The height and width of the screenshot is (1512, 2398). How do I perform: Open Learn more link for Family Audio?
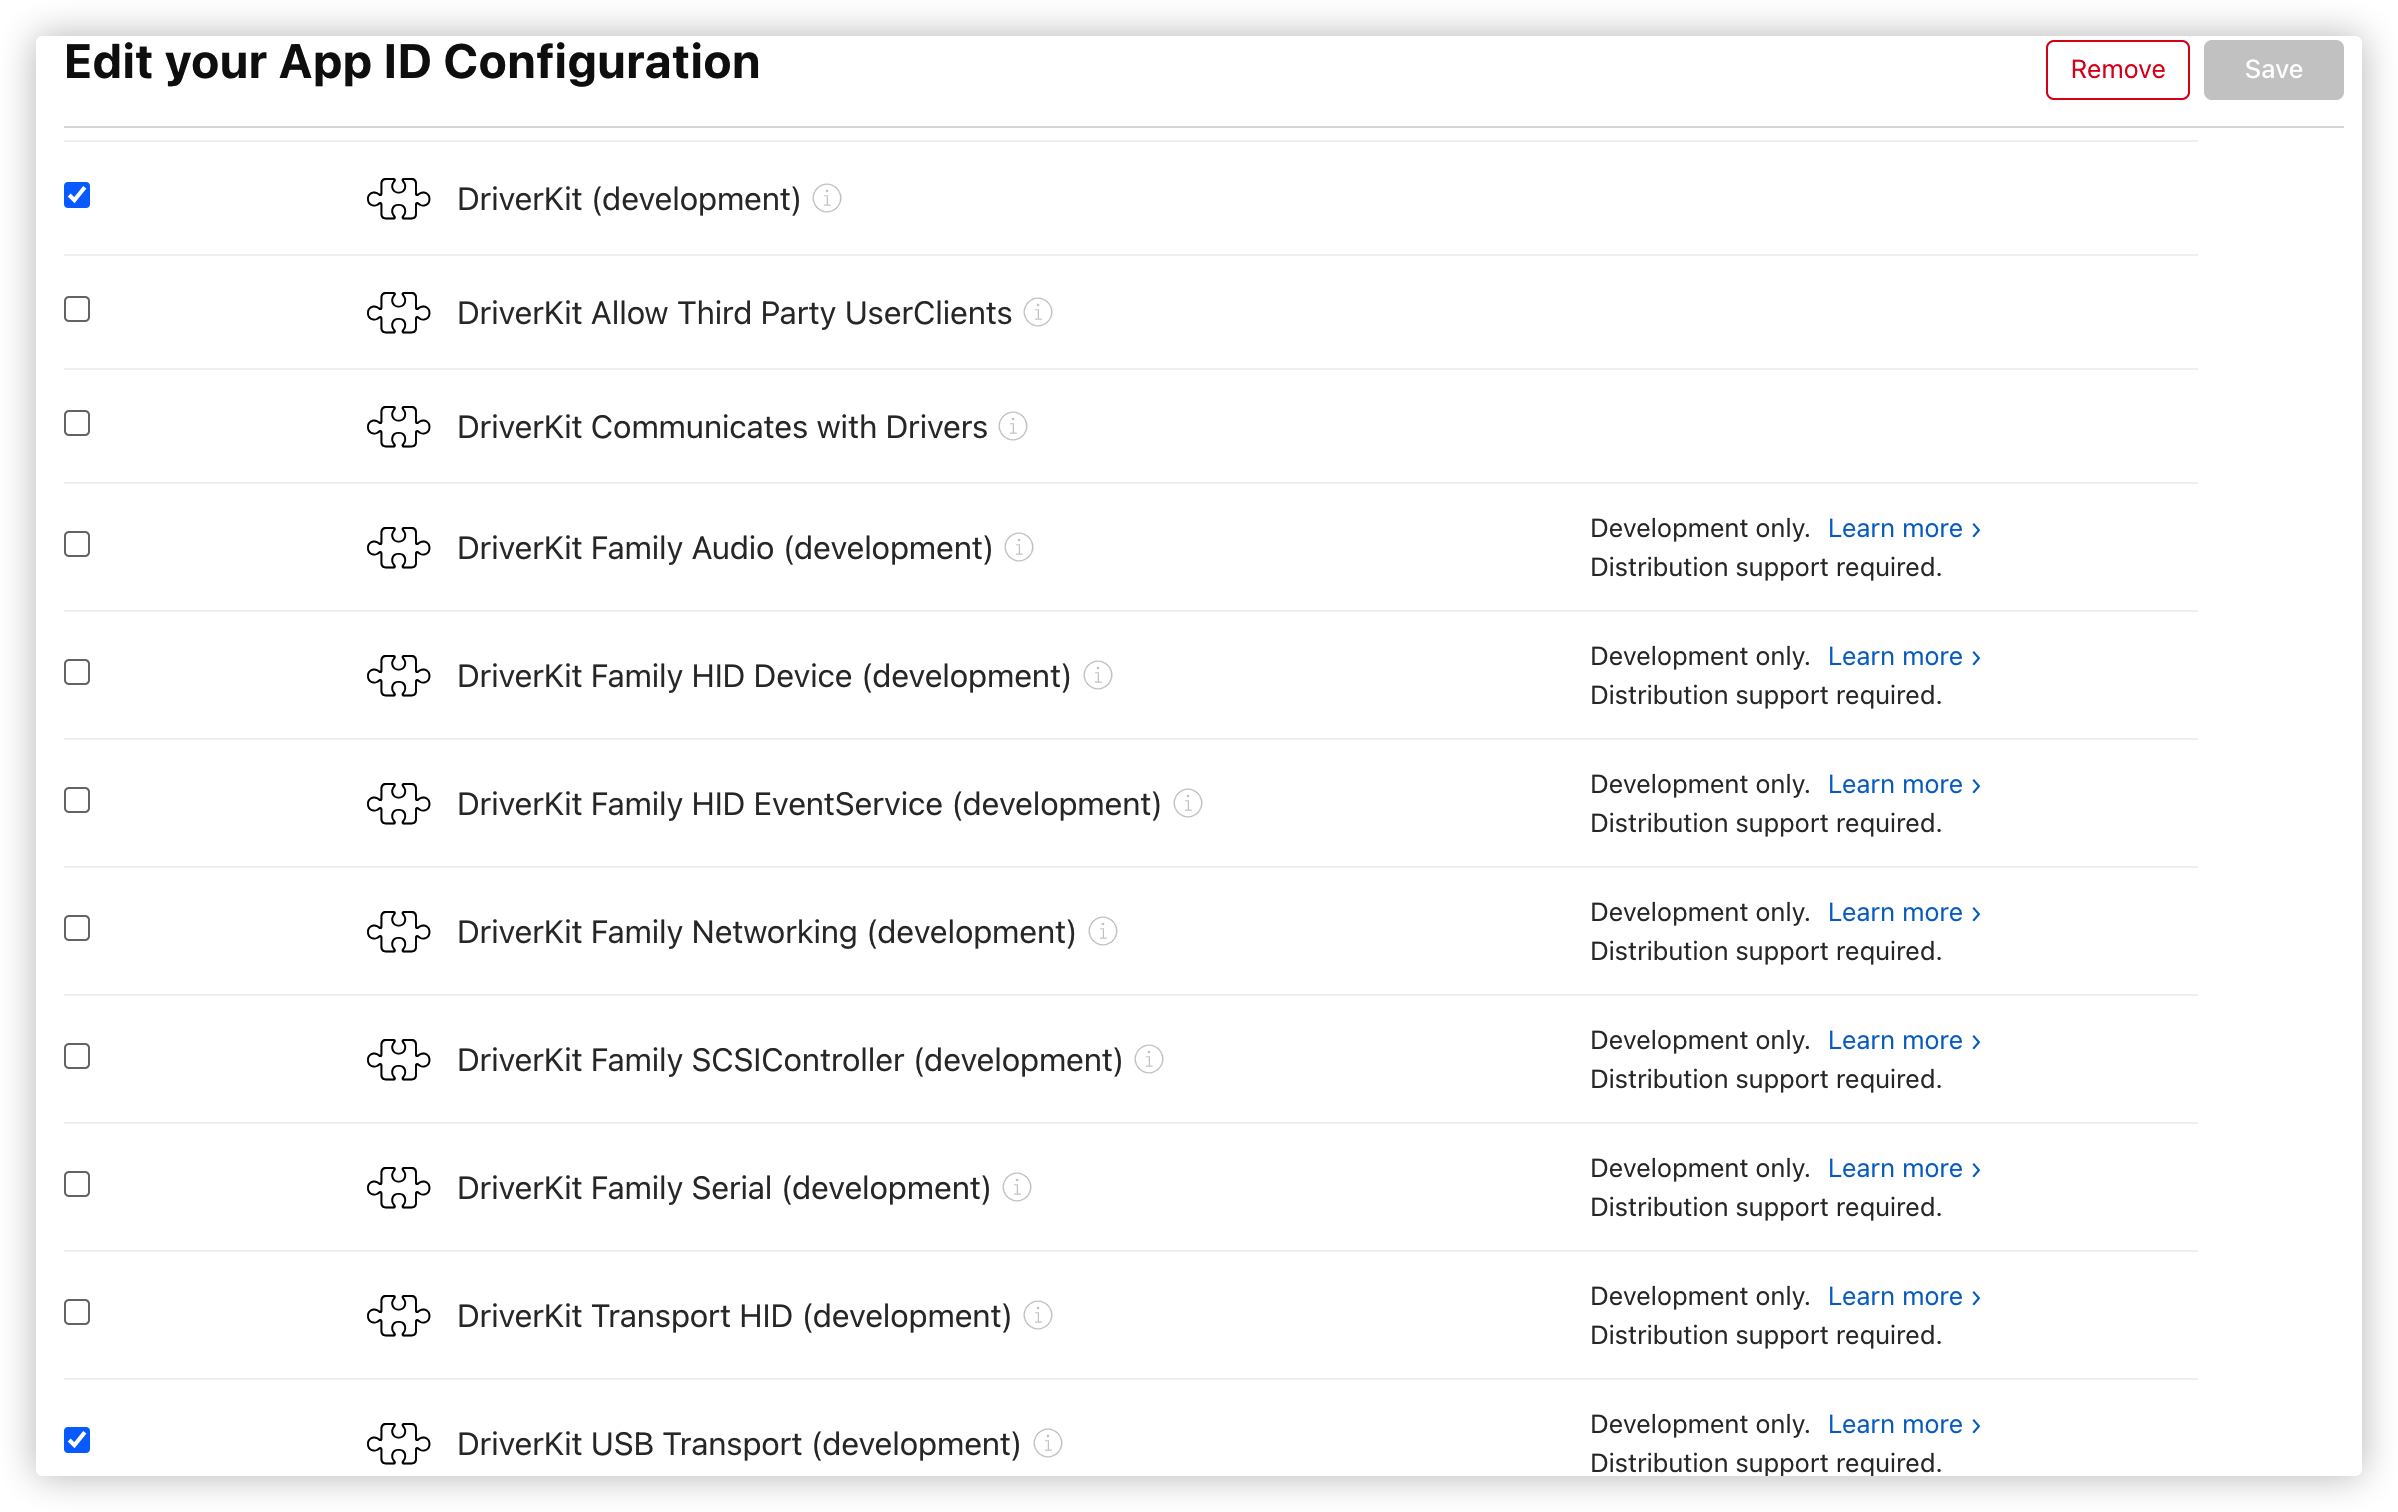(1904, 528)
